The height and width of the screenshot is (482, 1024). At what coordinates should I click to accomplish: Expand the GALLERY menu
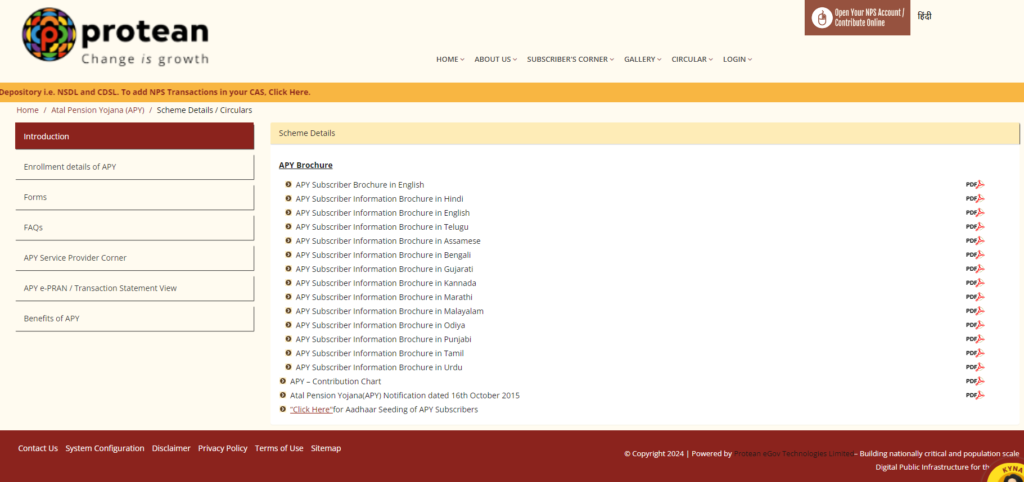tap(642, 59)
